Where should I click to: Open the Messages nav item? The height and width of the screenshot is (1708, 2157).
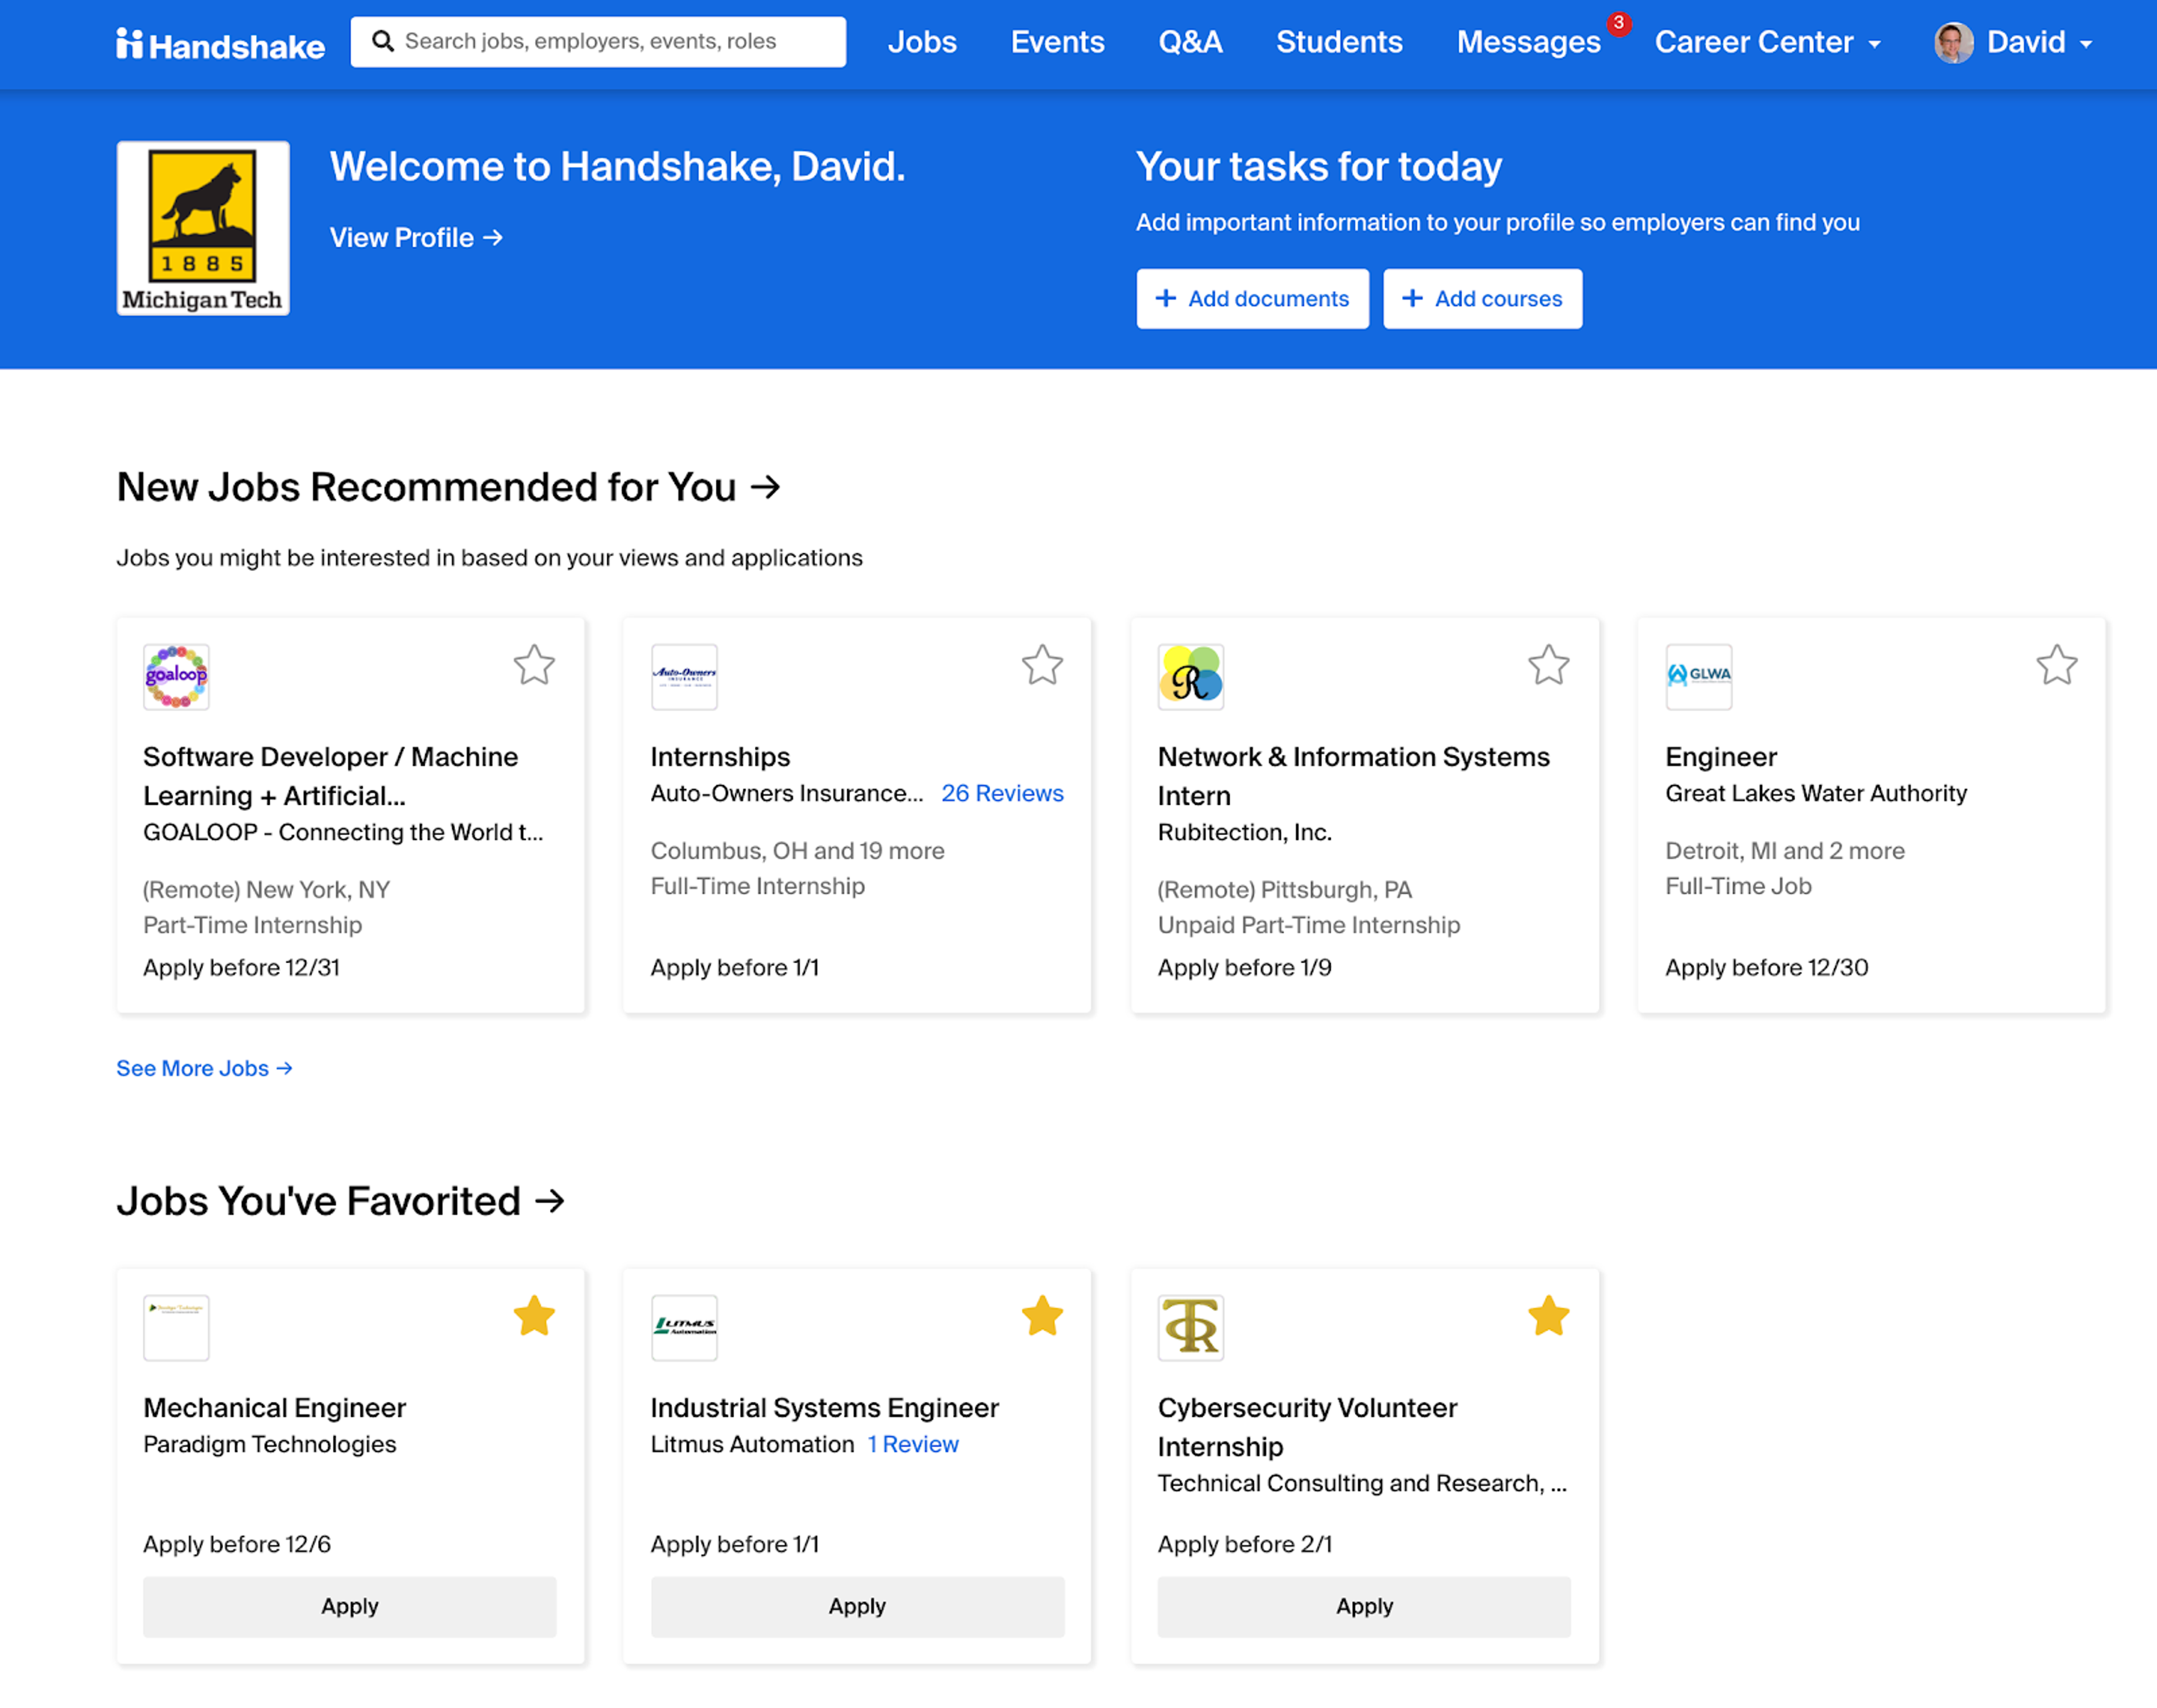tap(1528, 43)
